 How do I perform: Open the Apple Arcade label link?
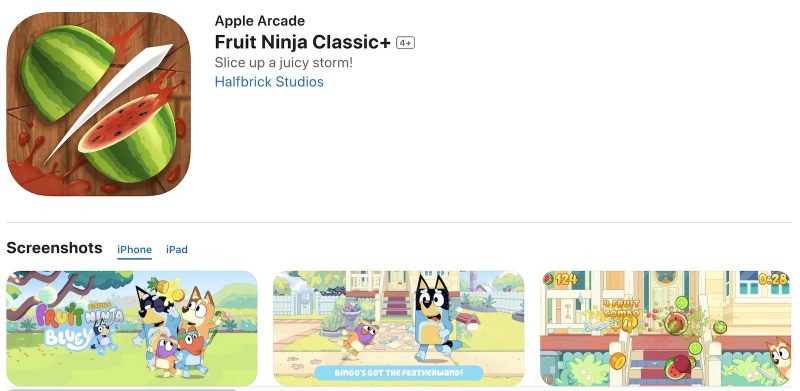pos(260,21)
